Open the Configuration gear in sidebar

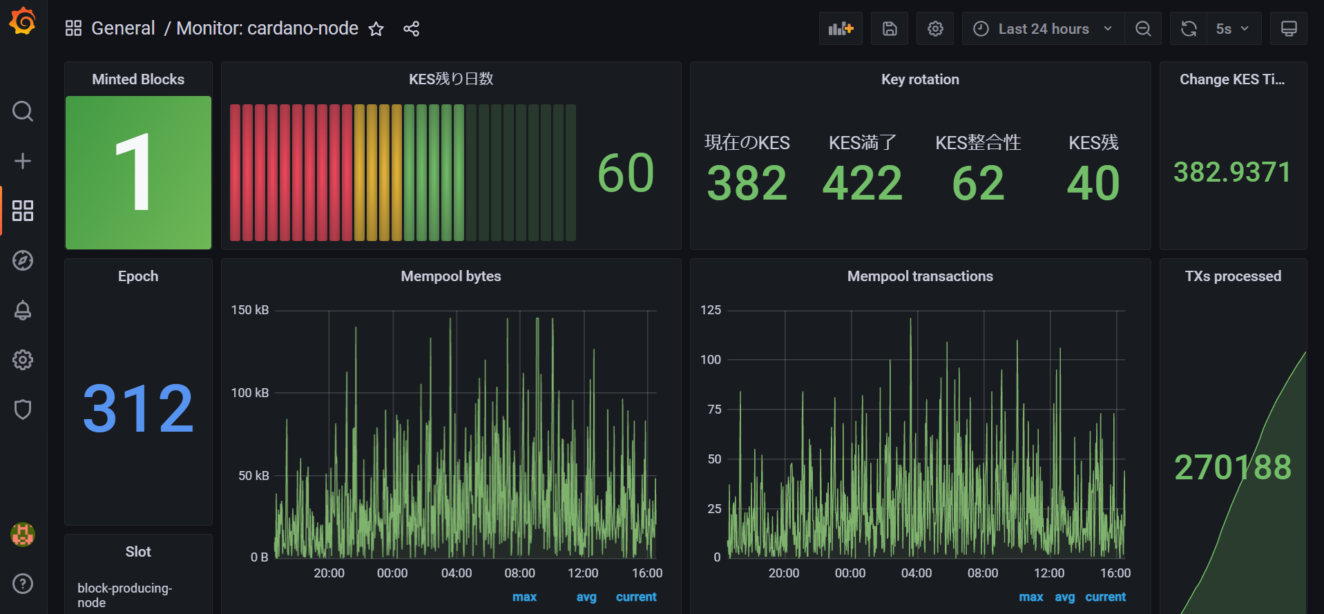pyautogui.click(x=23, y=360)
